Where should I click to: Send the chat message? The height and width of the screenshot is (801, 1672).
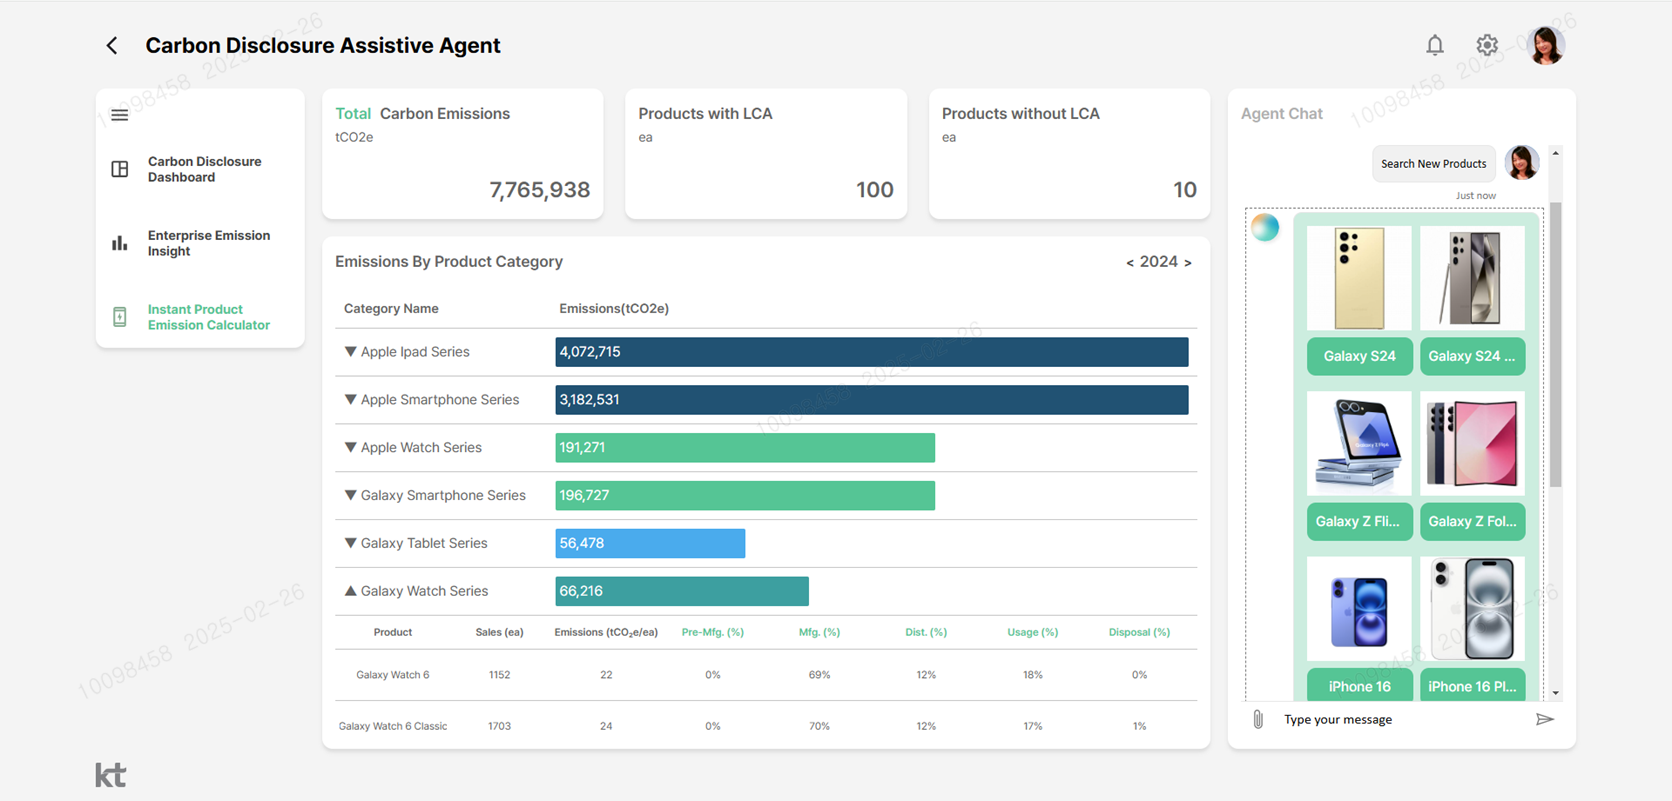(1545, 719)
